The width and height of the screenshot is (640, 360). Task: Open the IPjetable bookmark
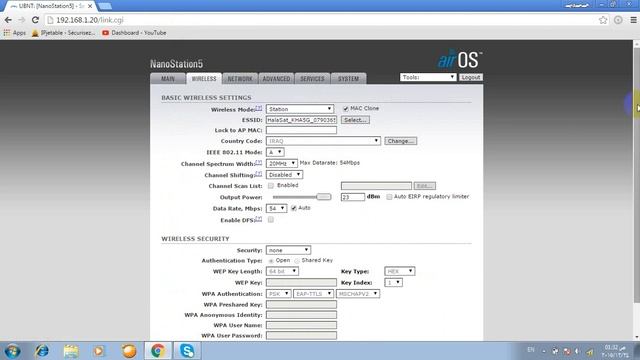click(63, 33)
